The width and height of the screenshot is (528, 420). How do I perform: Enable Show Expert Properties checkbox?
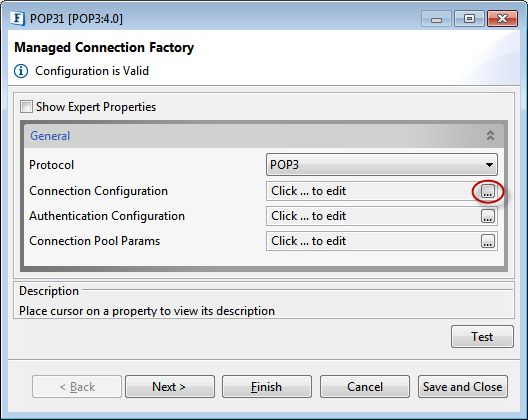tap(26, 106)
